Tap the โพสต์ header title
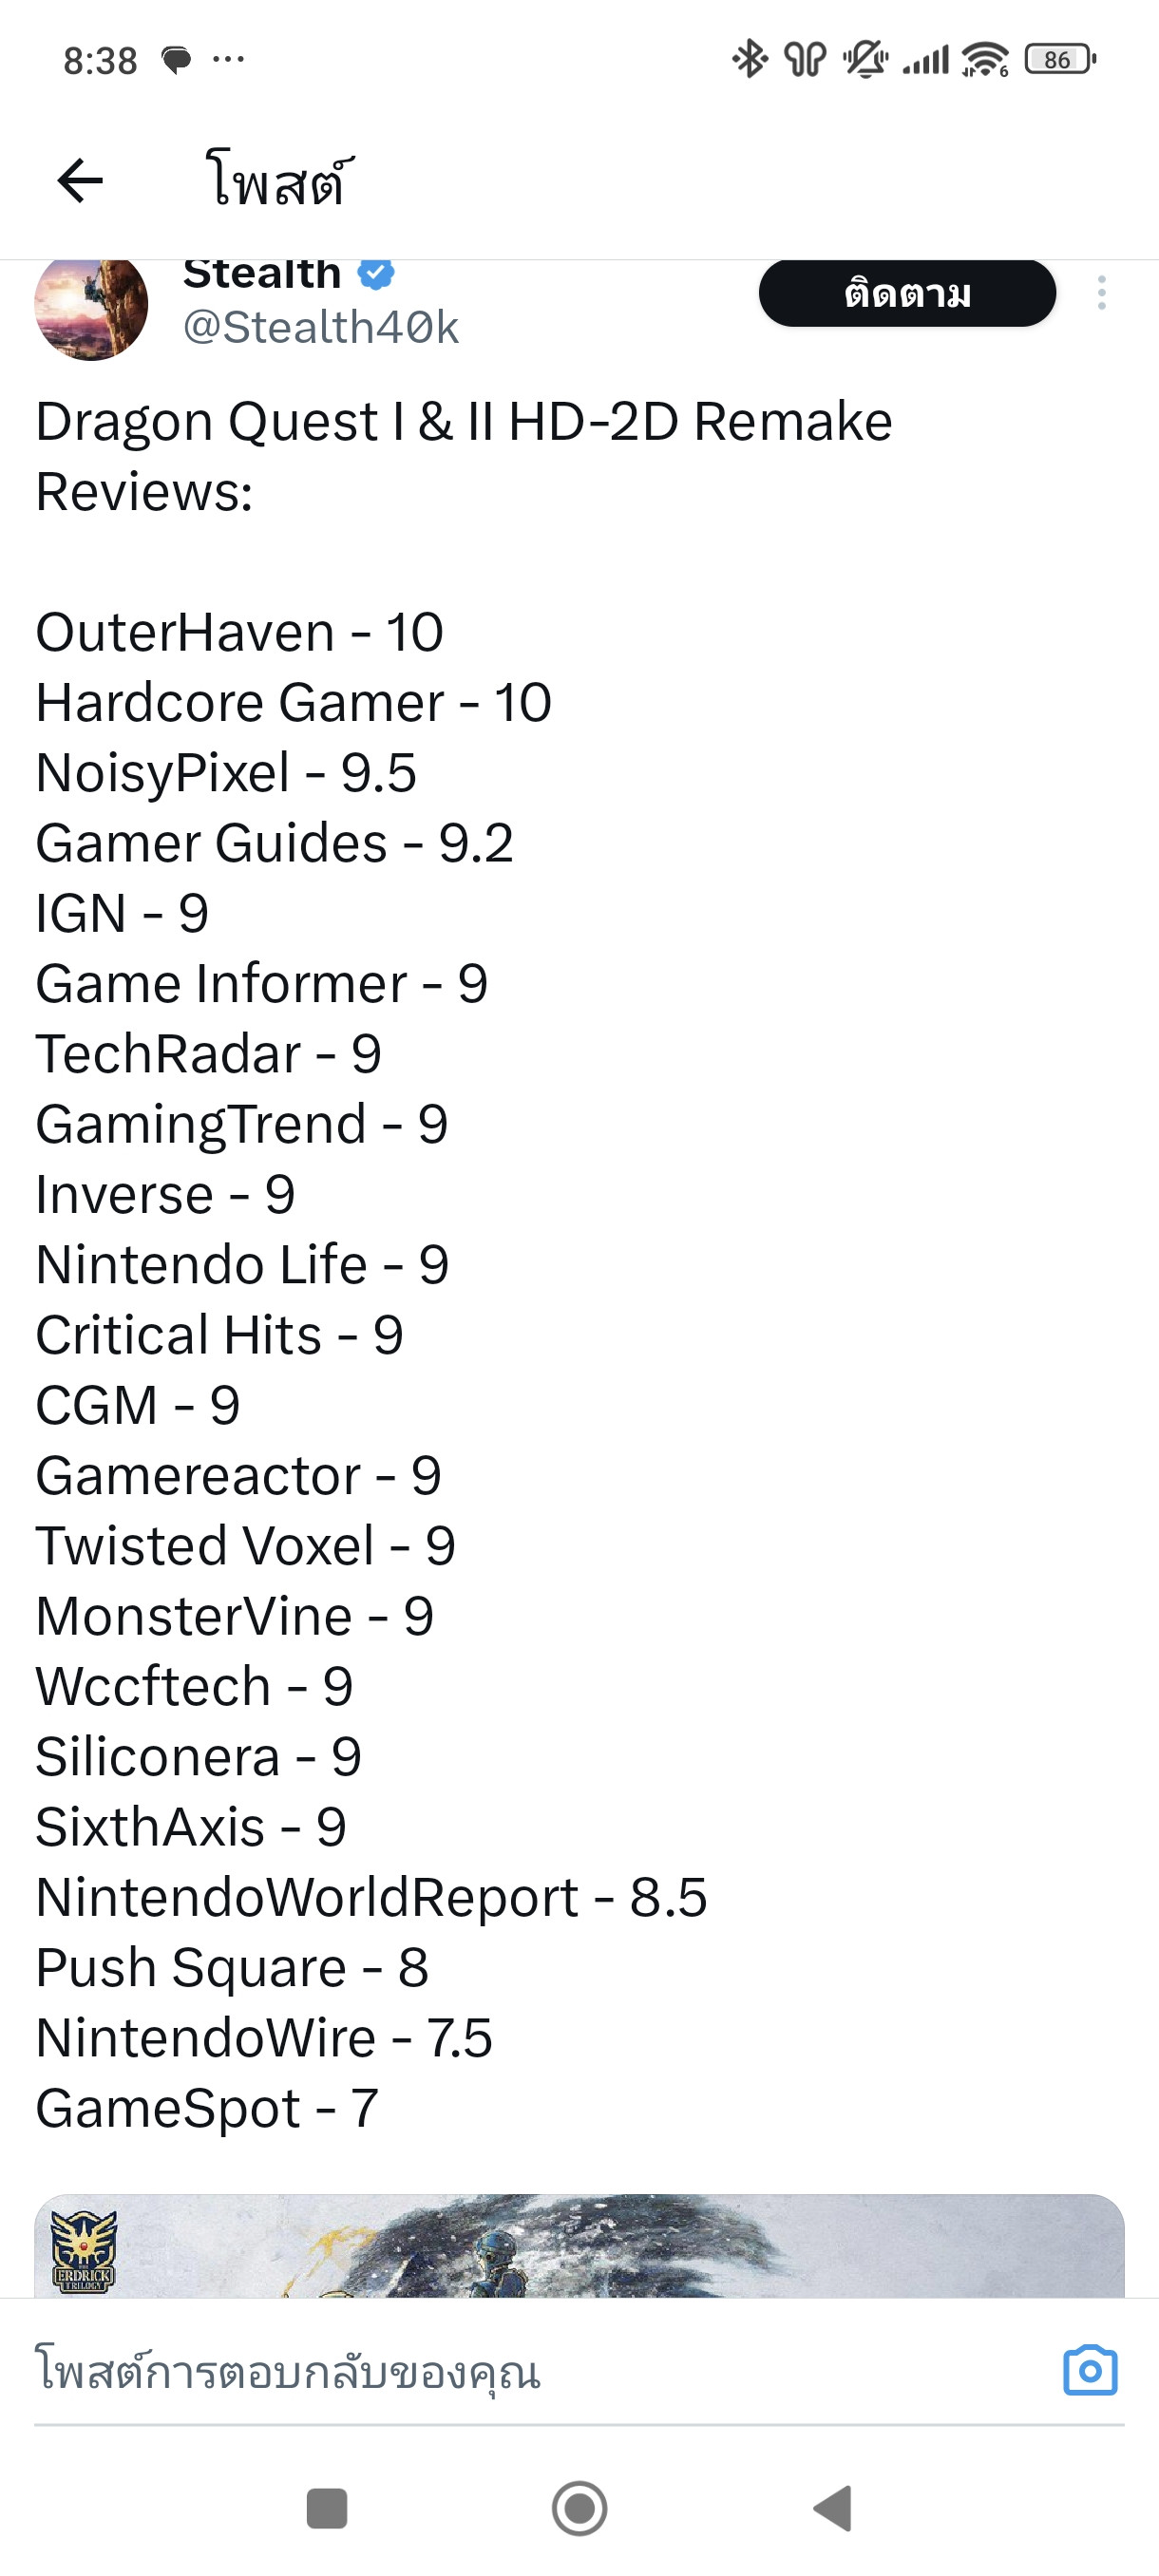Screen dimensions: 1159x2576 point(278,183)
